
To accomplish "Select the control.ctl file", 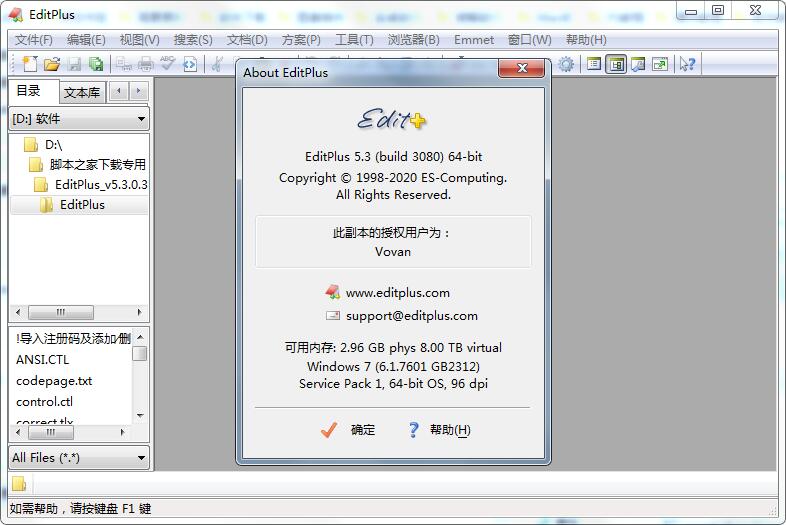I will pyautogui.click(x=44, y=402).
